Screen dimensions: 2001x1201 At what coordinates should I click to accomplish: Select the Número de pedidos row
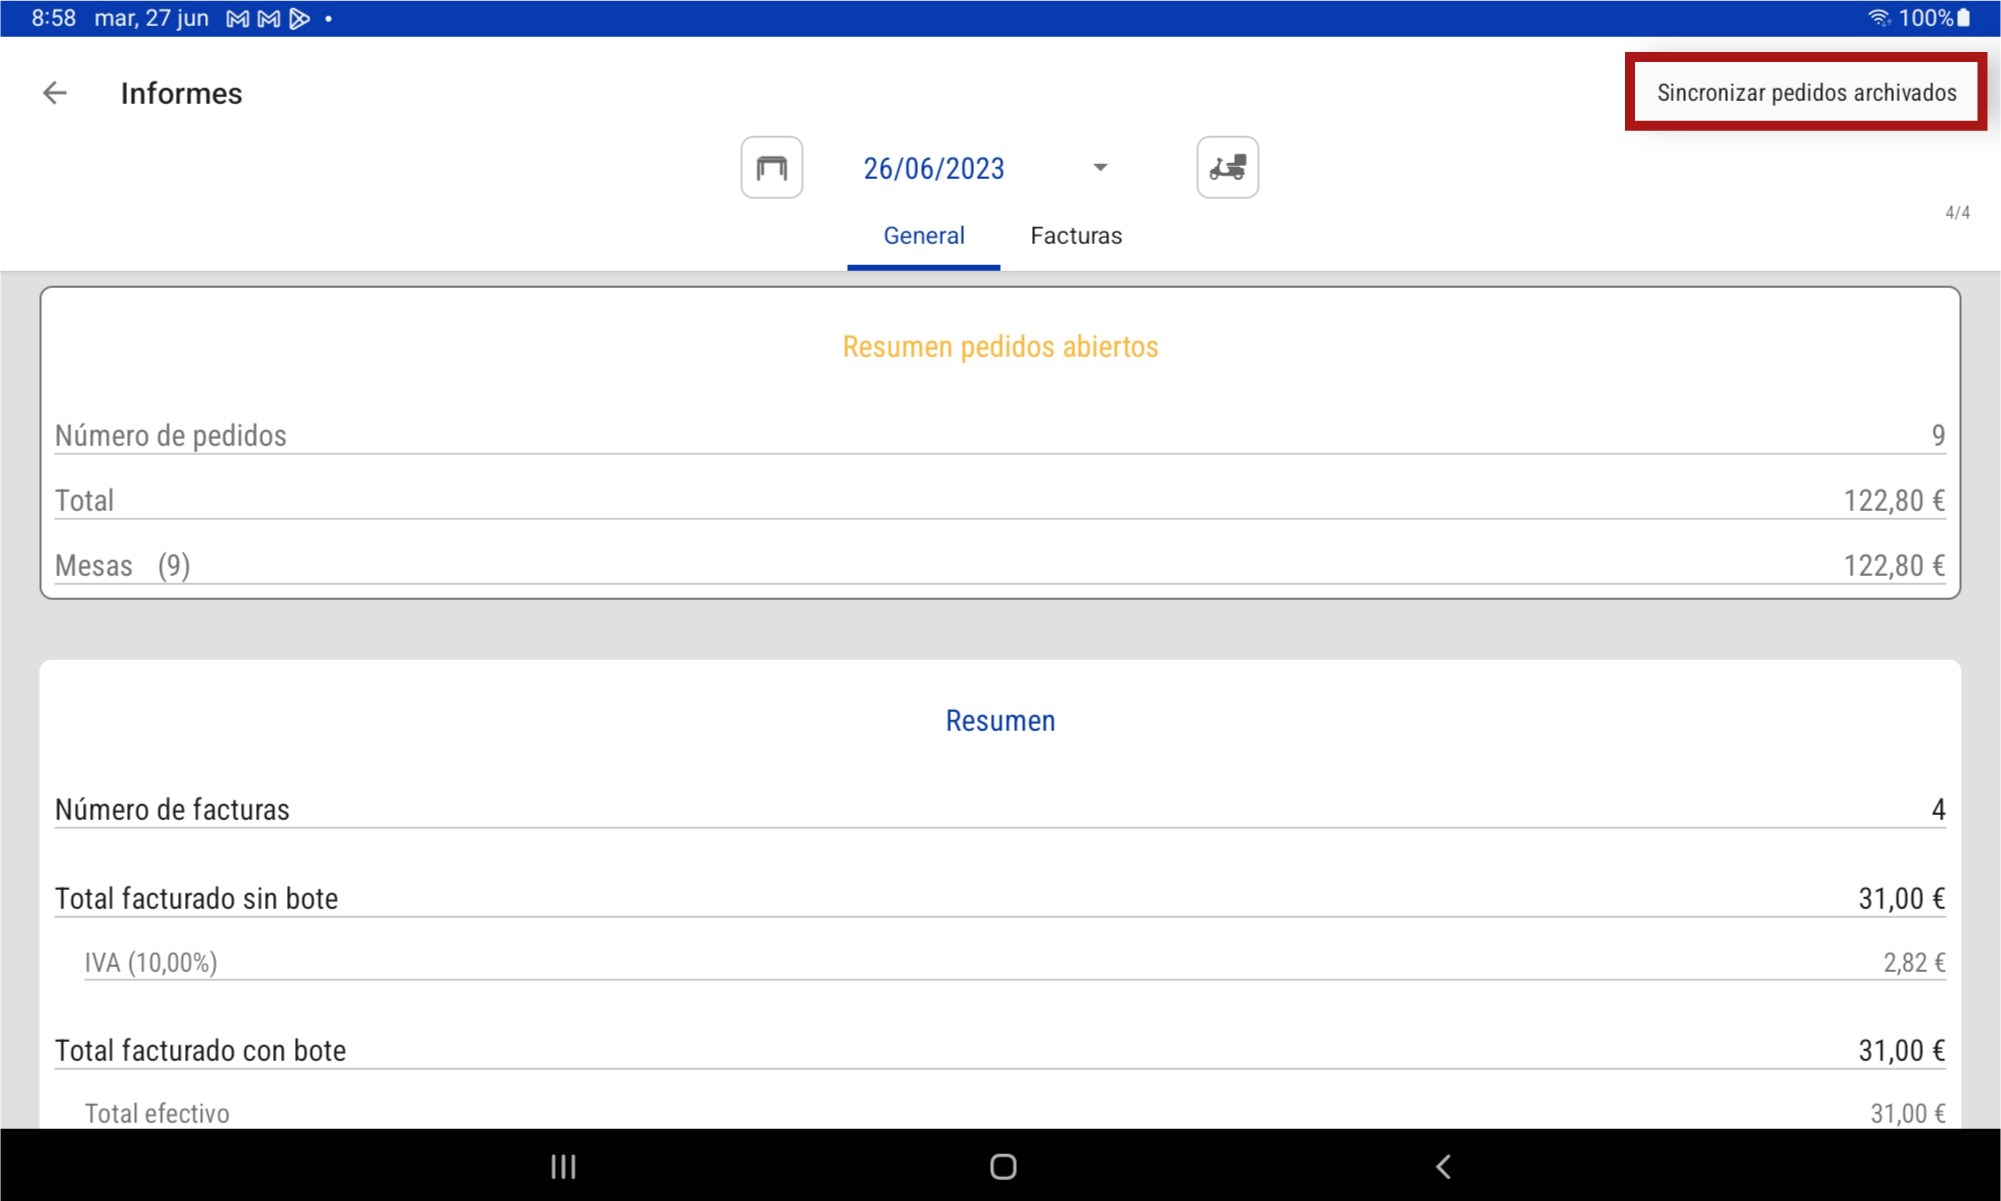pos(1000,436)
